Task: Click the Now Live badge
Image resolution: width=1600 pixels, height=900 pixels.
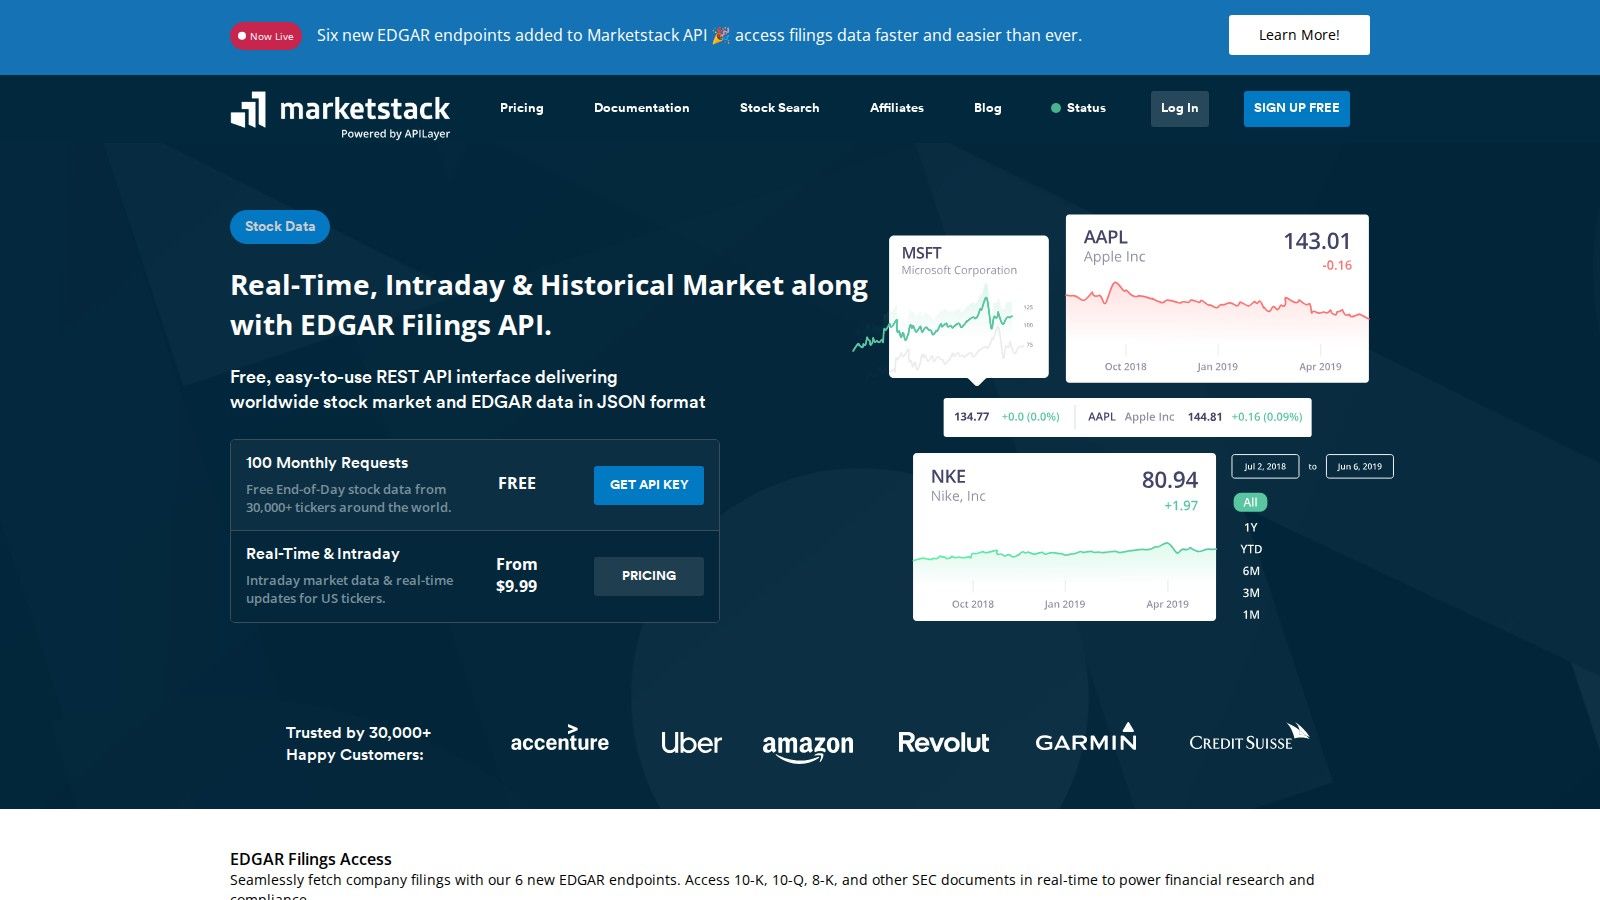Action: (266, 36)
